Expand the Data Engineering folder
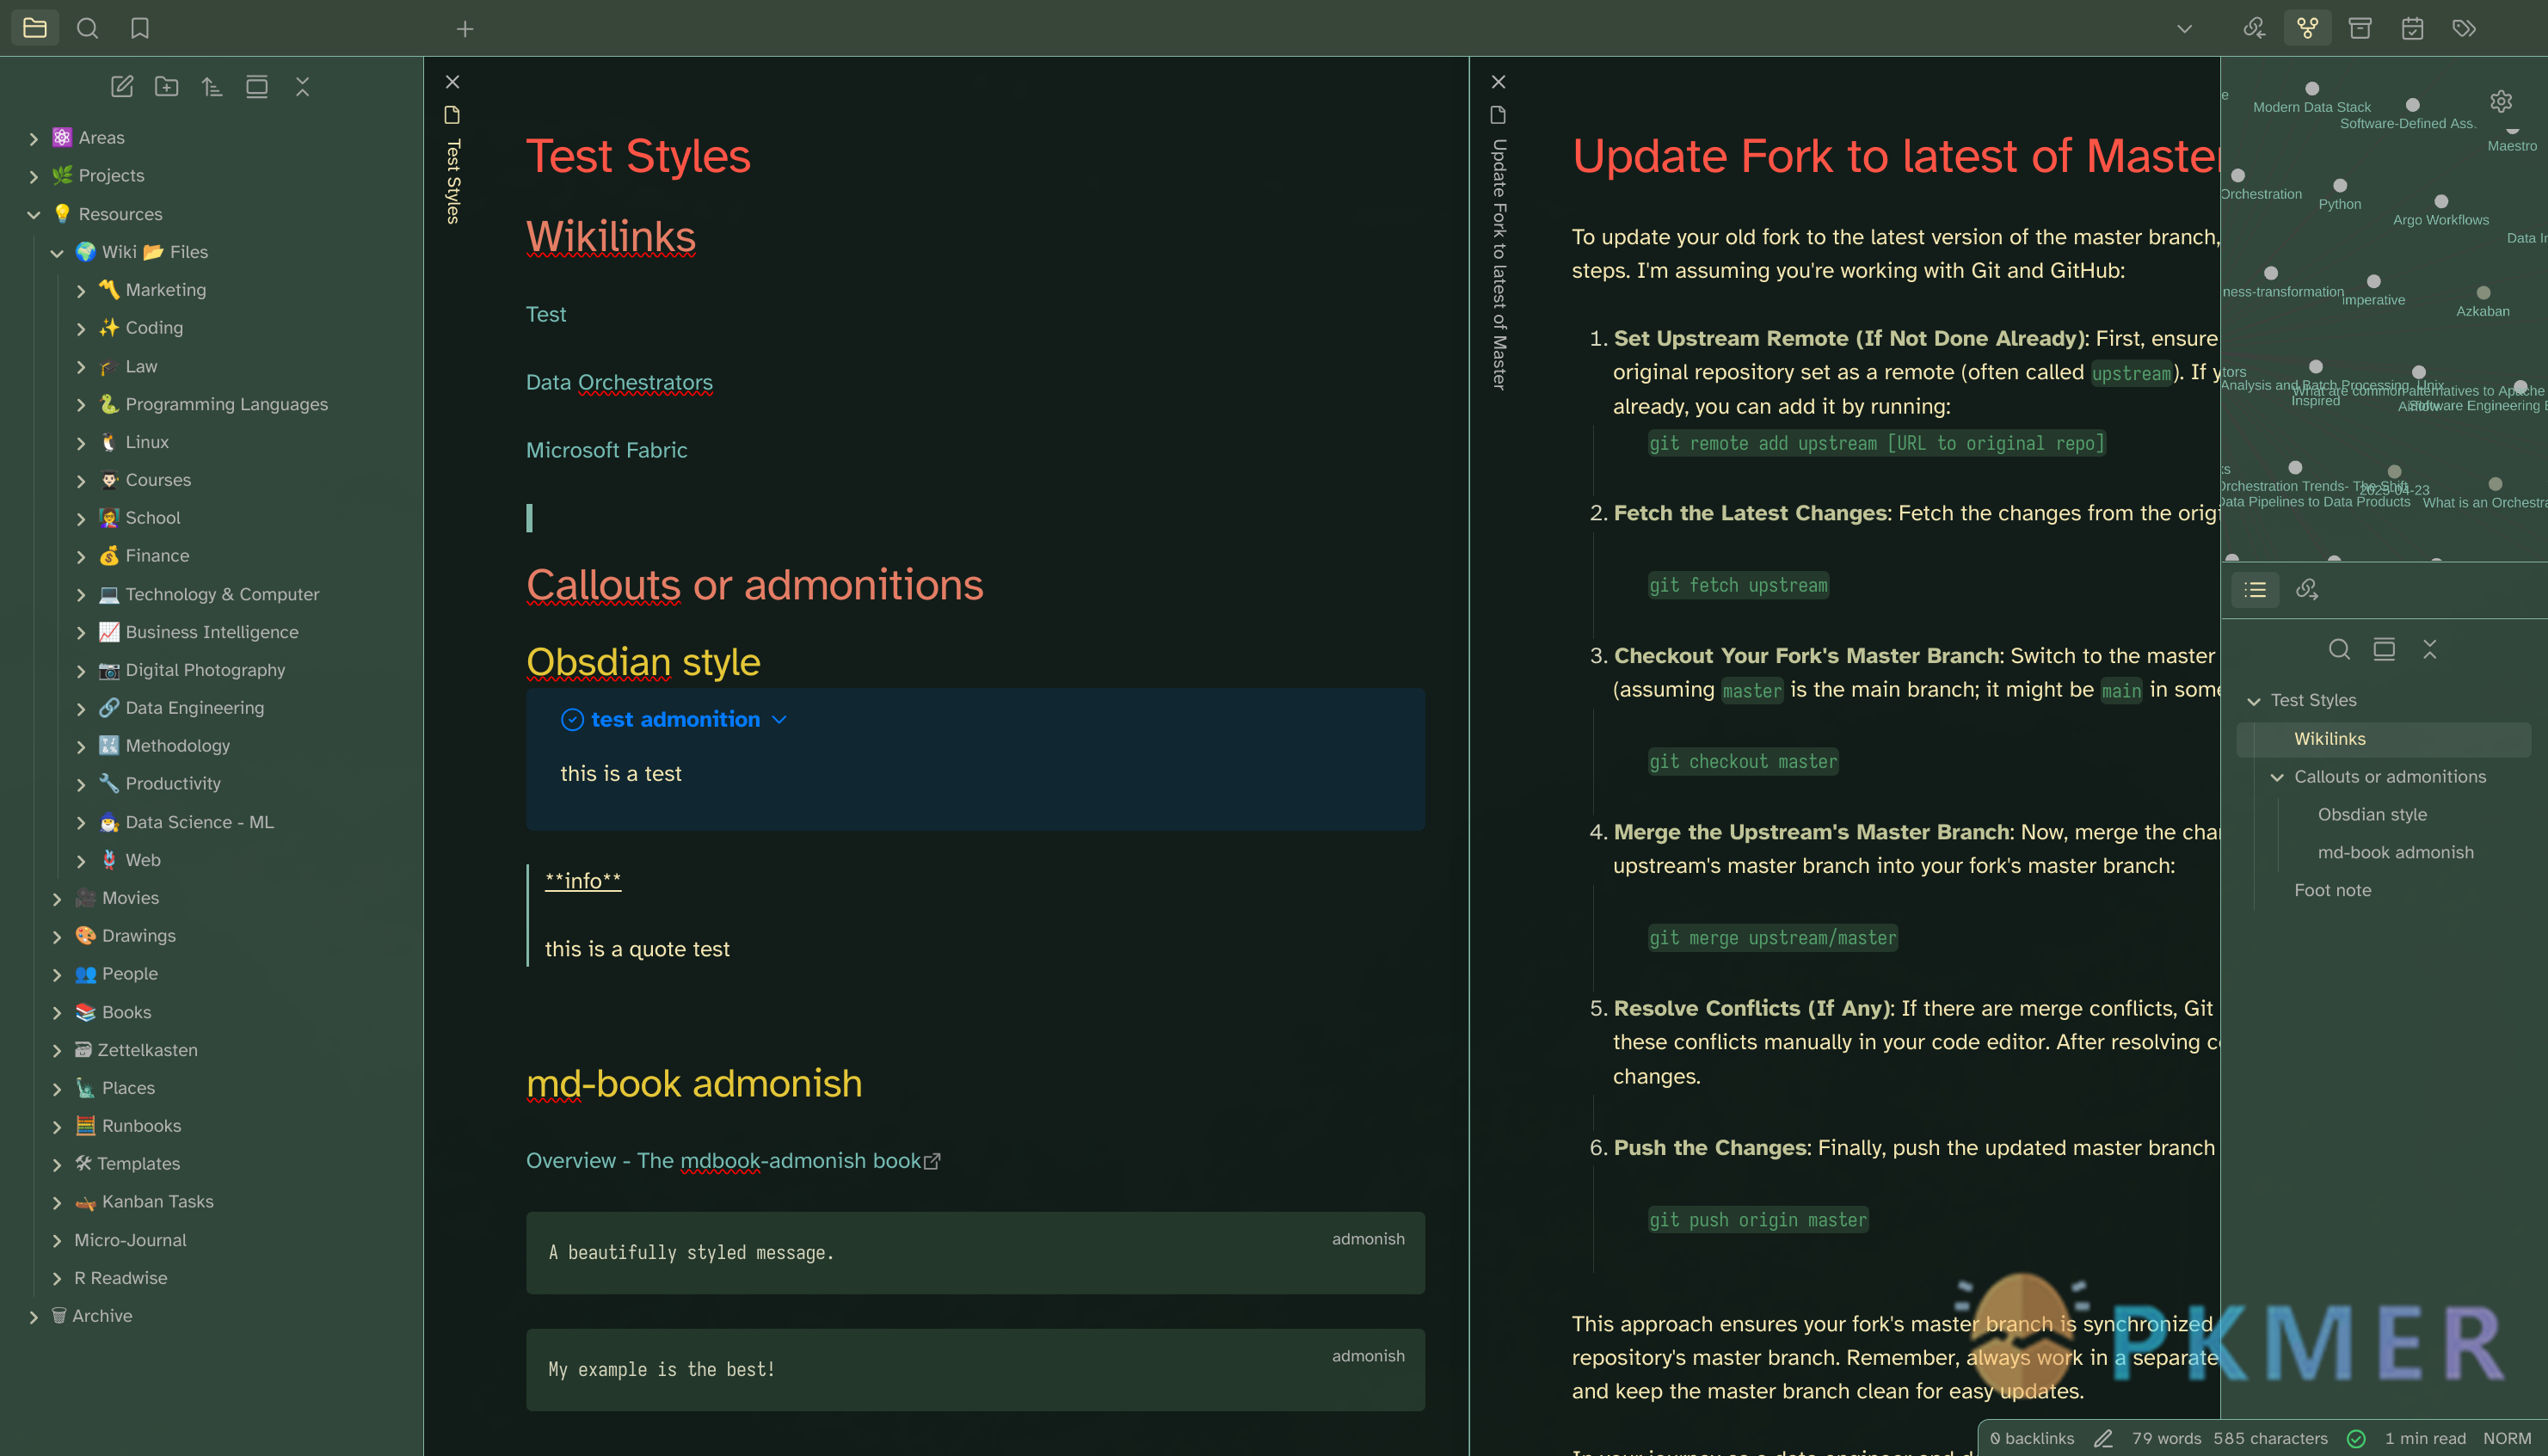Viewport: 2548px width, 1456px height. [x=81, y=708]
